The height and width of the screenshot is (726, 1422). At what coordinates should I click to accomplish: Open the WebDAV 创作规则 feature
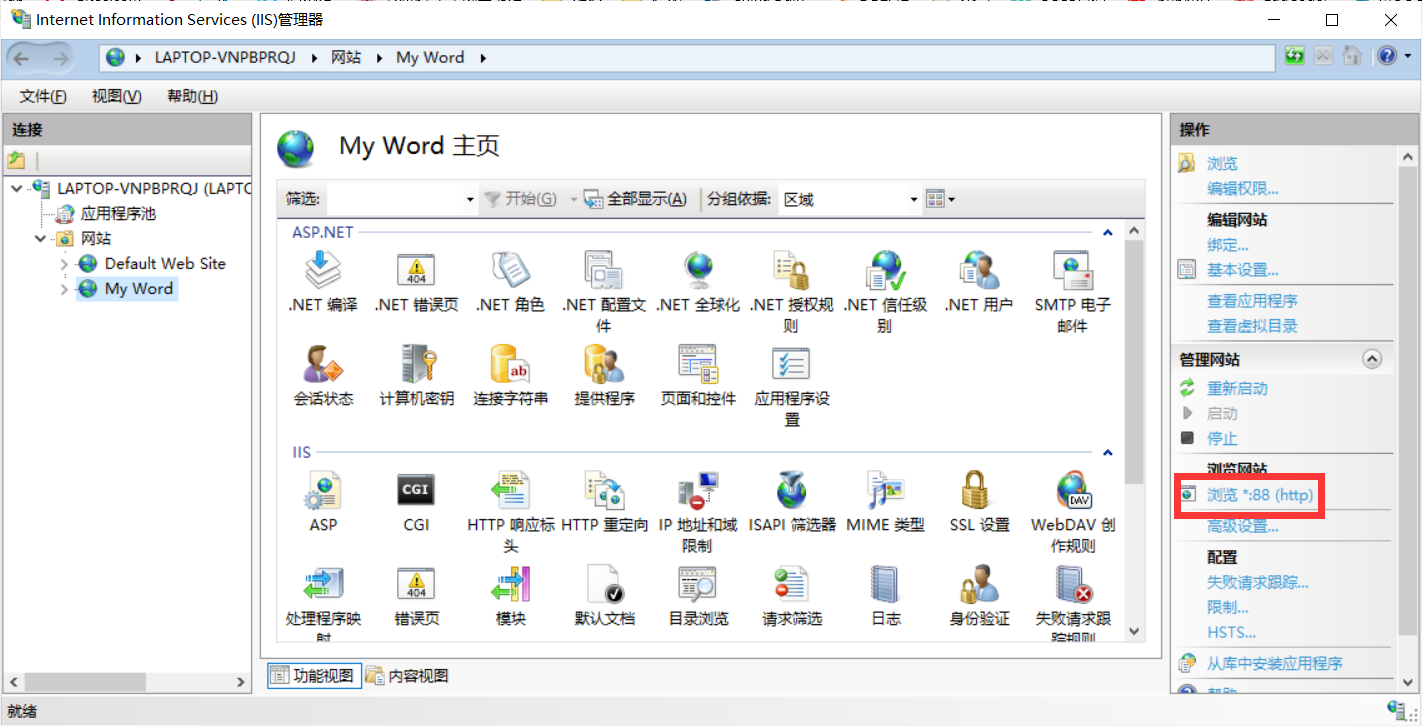(1071, 495)
